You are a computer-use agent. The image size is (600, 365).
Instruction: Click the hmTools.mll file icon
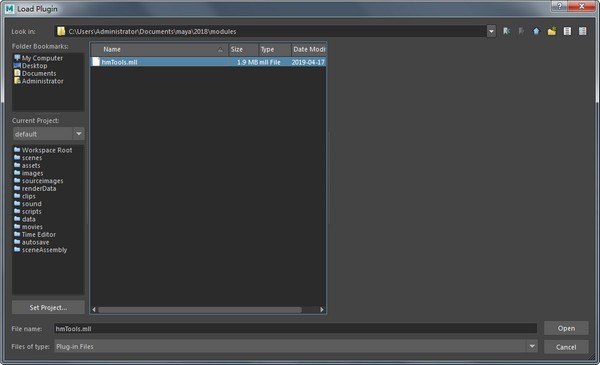coord(96,62)
